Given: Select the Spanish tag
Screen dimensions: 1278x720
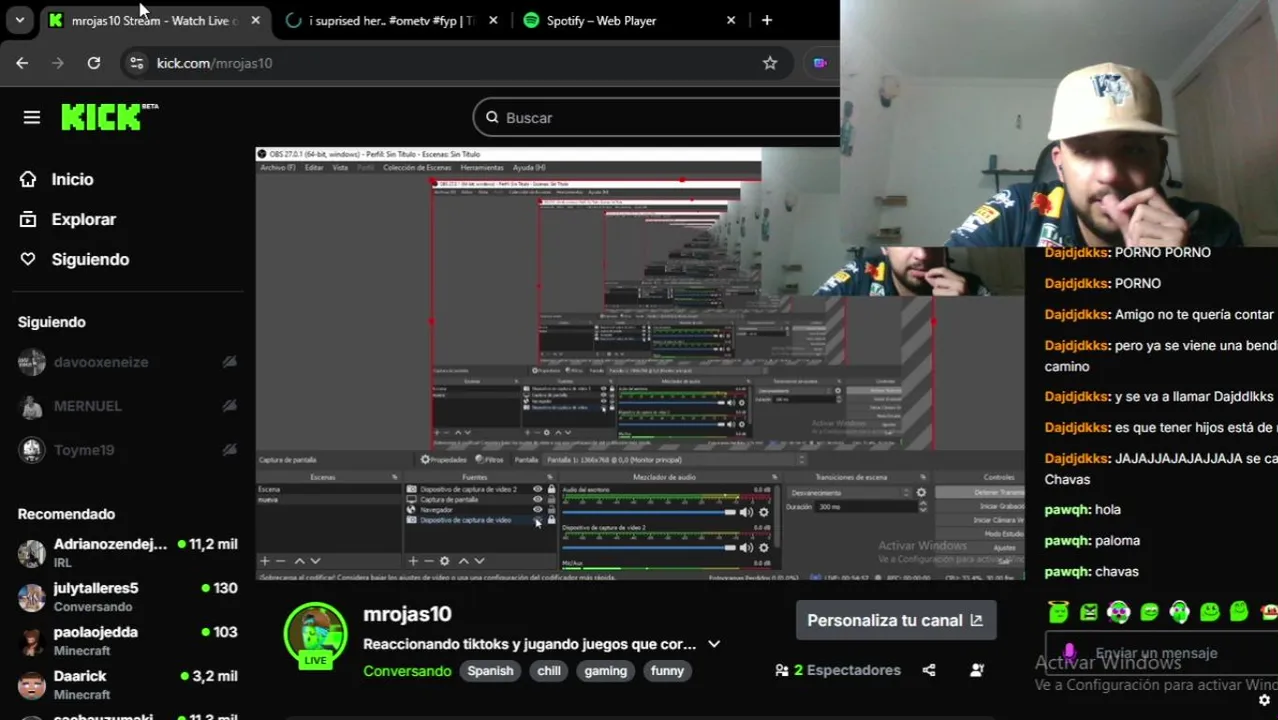Looking at the screenshot, I should (490, 671).
